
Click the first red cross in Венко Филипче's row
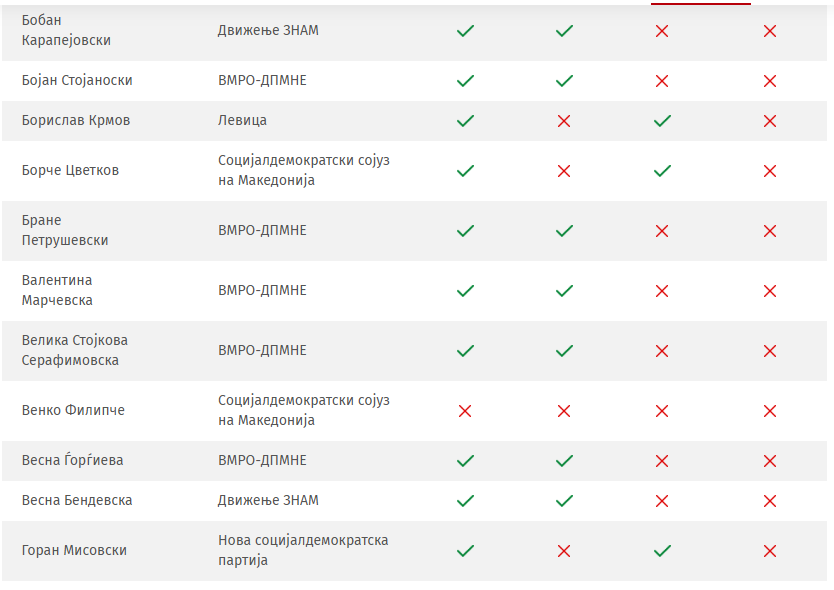(x=465, y=411)
